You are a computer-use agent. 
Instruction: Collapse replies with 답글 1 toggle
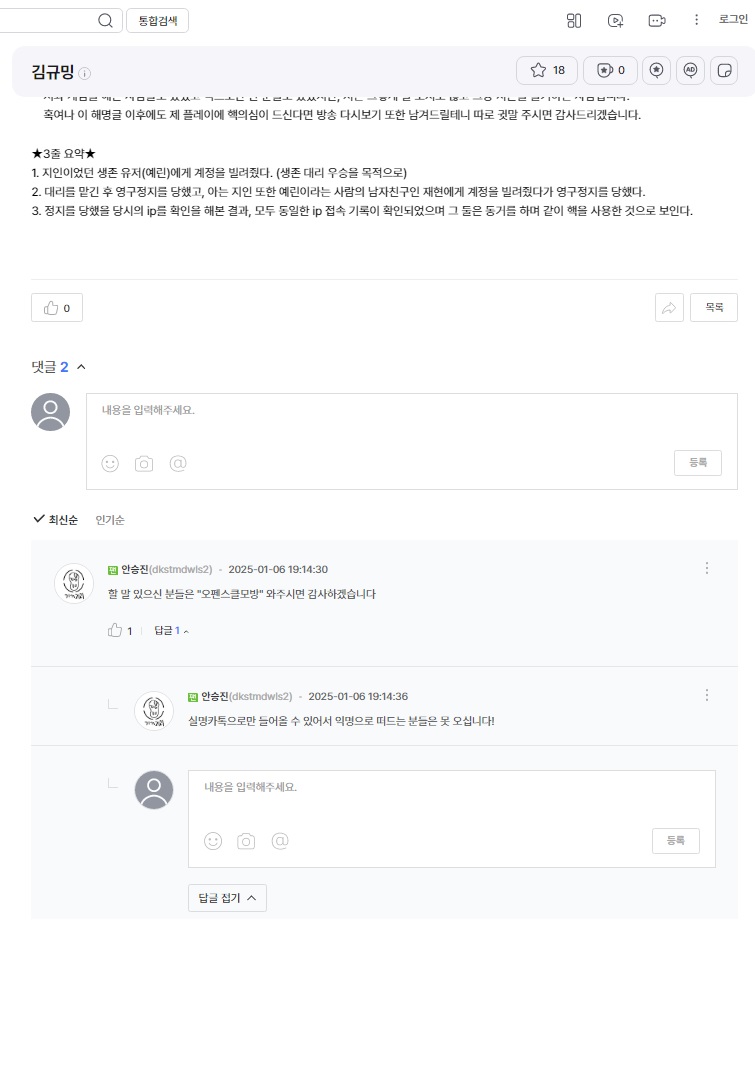(x=171, y=631)
